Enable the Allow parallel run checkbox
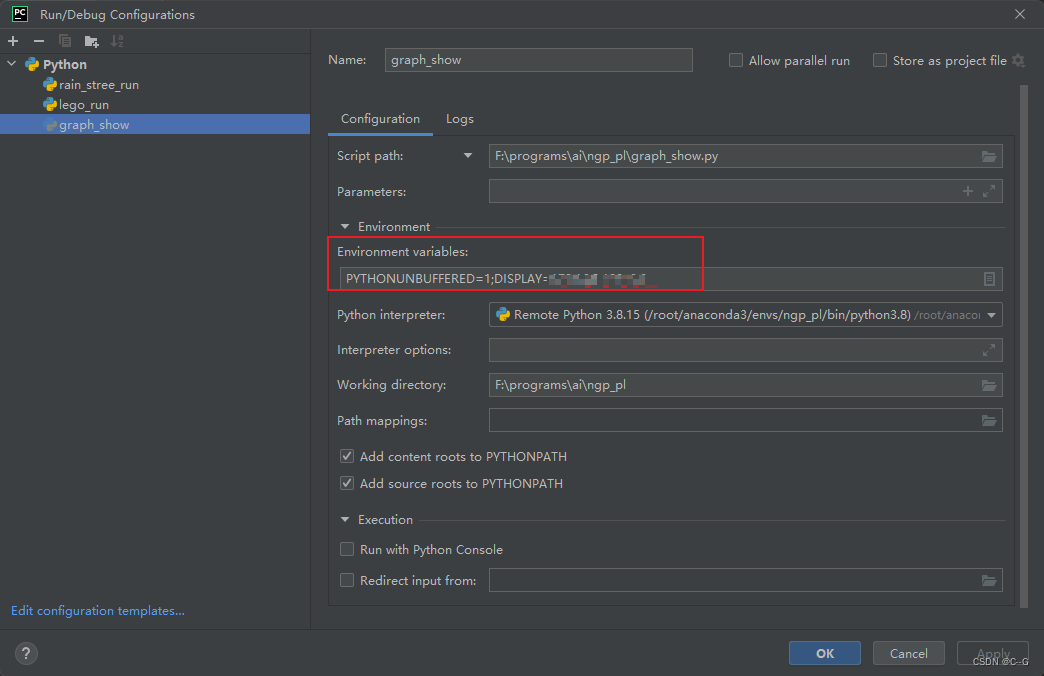 click(x=736, y=60)
